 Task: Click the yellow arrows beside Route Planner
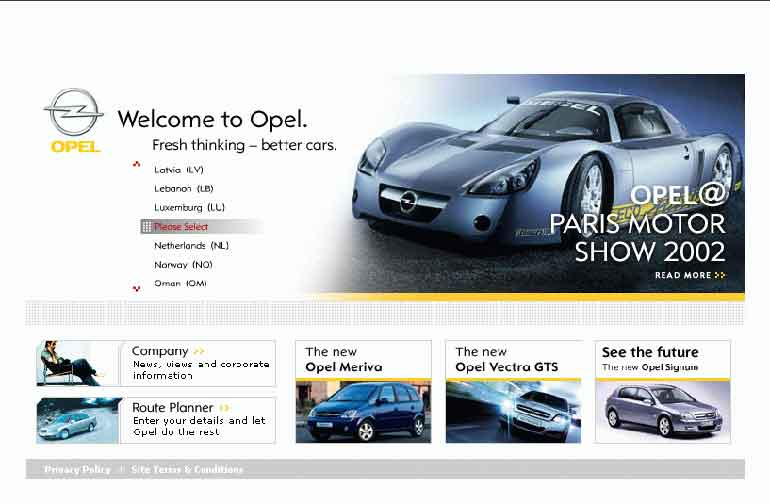pyautogui.click(x=224, y=408)
